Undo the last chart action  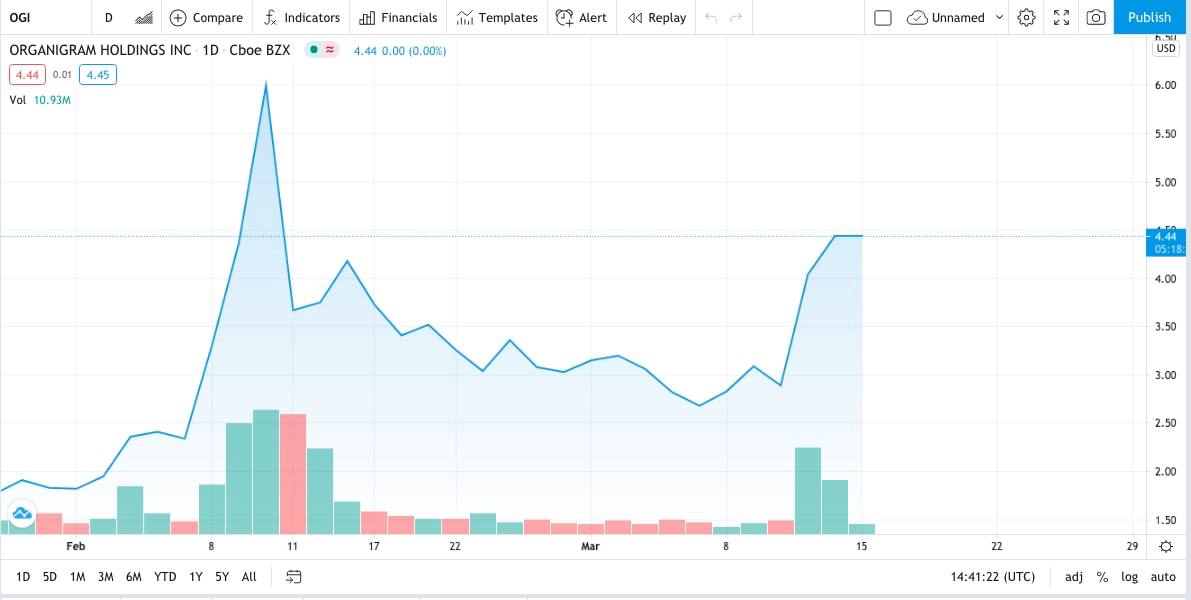(x=711, y=17)
